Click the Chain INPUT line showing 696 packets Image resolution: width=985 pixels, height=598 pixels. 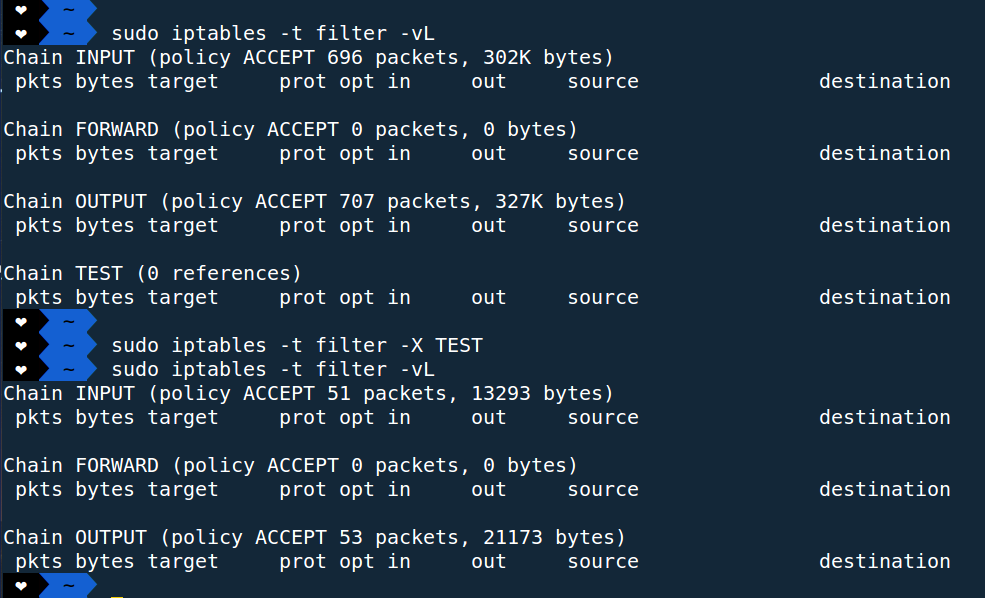point(308,57)
